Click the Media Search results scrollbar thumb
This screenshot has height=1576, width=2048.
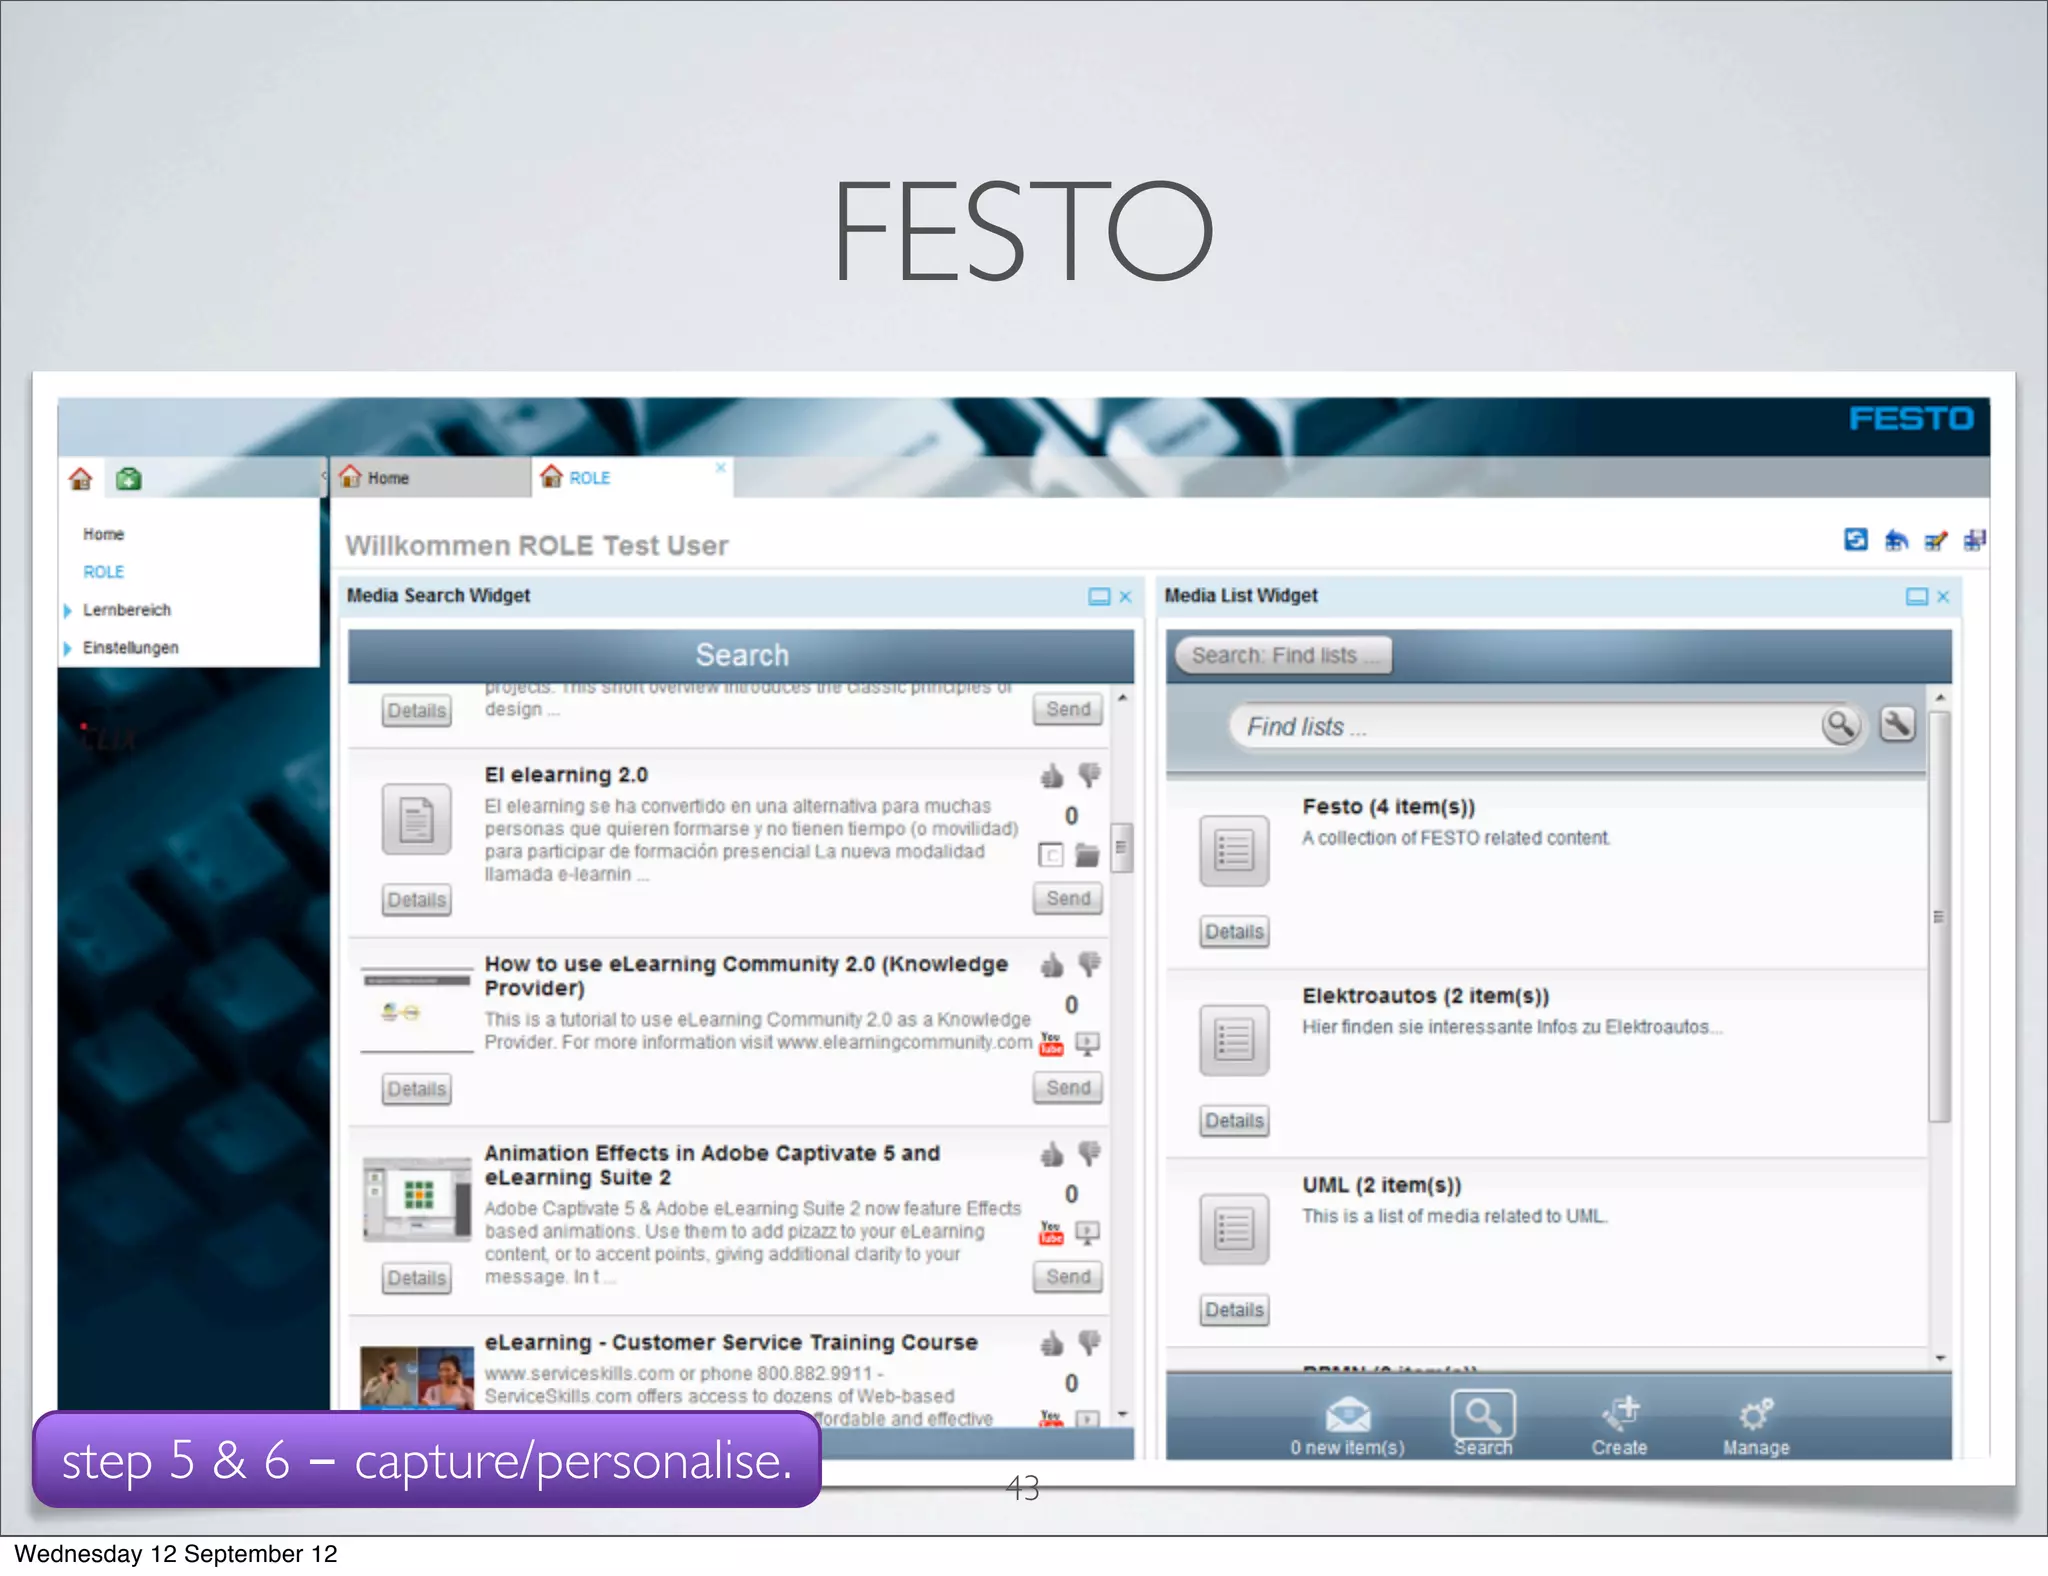click(1121, 848)
